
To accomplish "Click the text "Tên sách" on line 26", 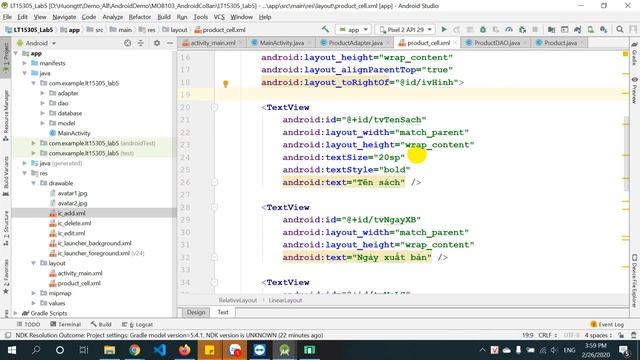I will click(x=381, y=182).
